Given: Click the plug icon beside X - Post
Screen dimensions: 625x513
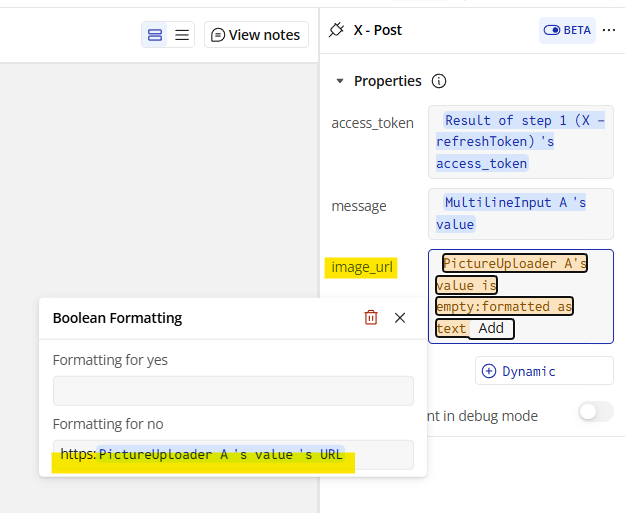Looking at the screenshot, I should tap(336, 30).
